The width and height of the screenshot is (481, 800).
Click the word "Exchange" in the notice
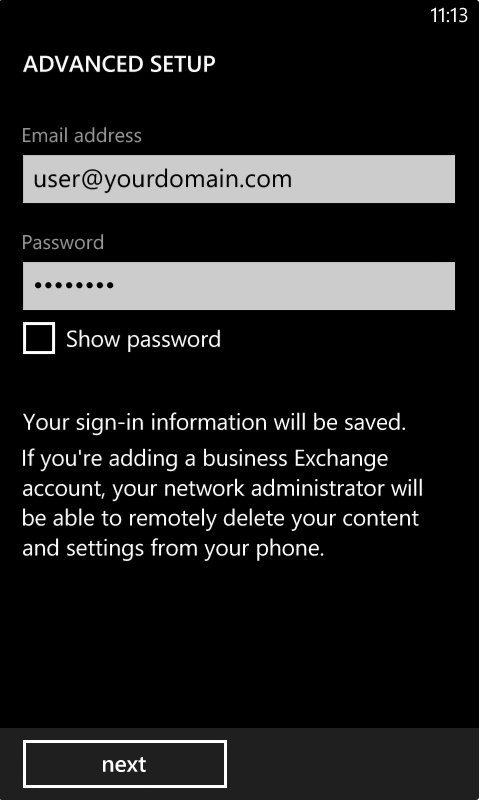[341, 459]
